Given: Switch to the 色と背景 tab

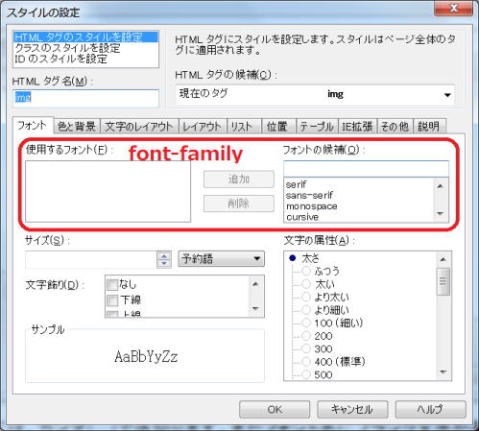Looking at the screenshot, I should 77,126.
